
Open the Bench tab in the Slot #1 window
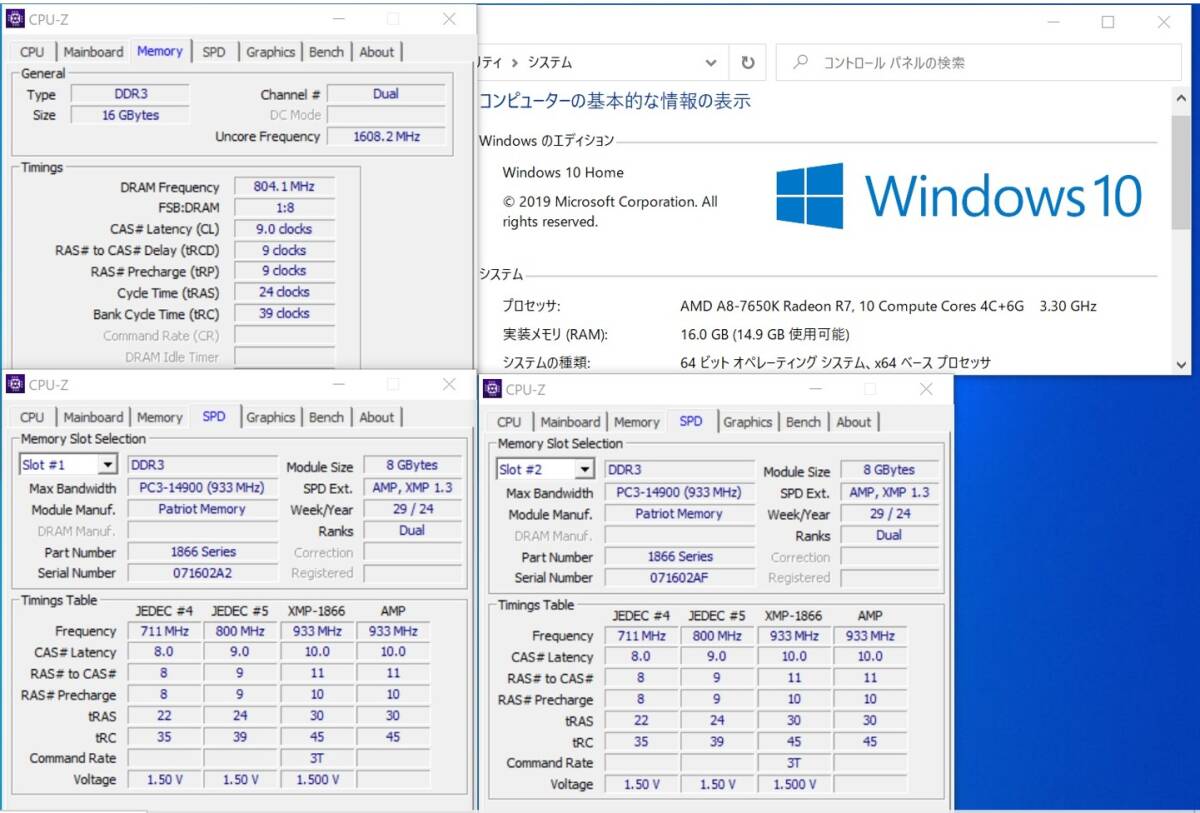tap(326, 417)
